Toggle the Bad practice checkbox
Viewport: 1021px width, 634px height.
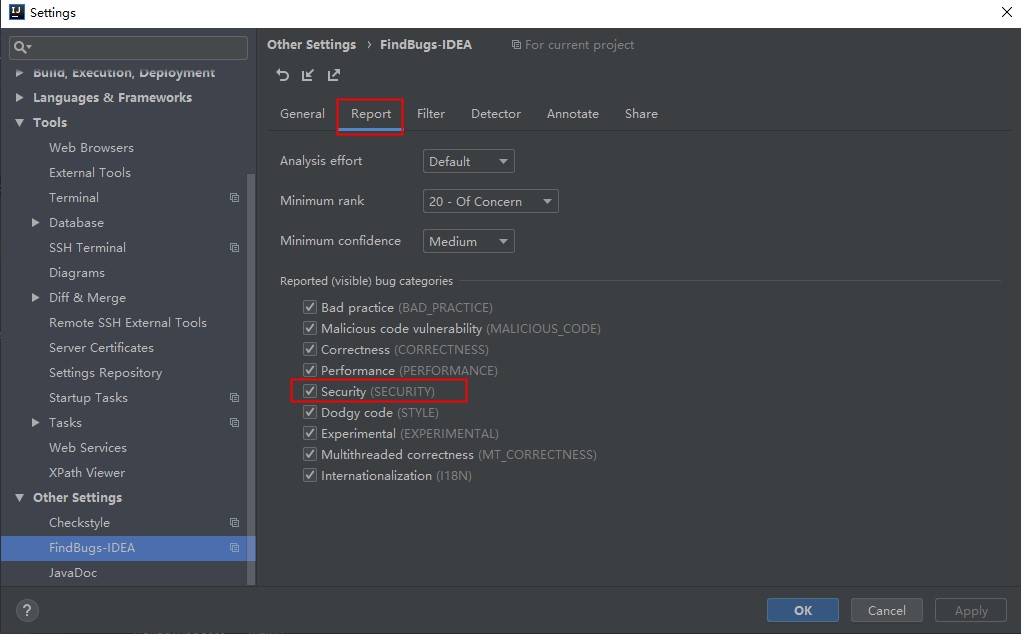click(310, 308)
